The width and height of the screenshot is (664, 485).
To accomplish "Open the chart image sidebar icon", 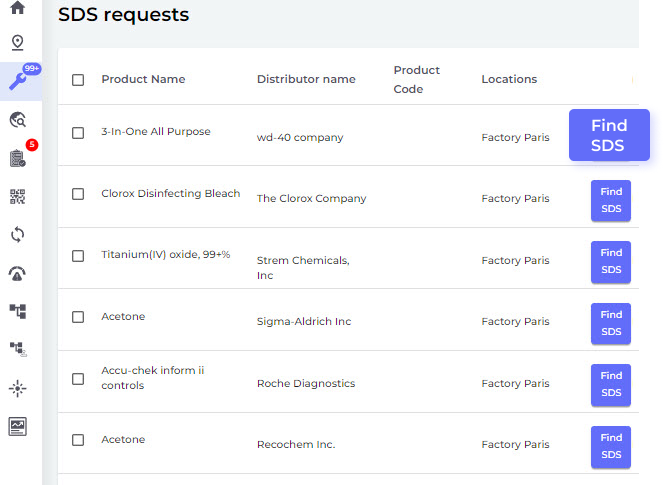I will pyautogui.click(x=17, y=427).
